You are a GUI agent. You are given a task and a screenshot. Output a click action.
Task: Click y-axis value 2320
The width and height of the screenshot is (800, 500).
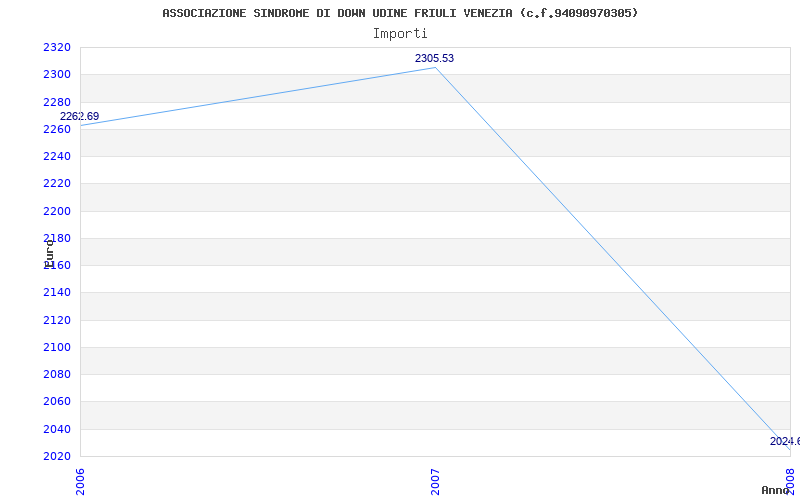(57, 47)
